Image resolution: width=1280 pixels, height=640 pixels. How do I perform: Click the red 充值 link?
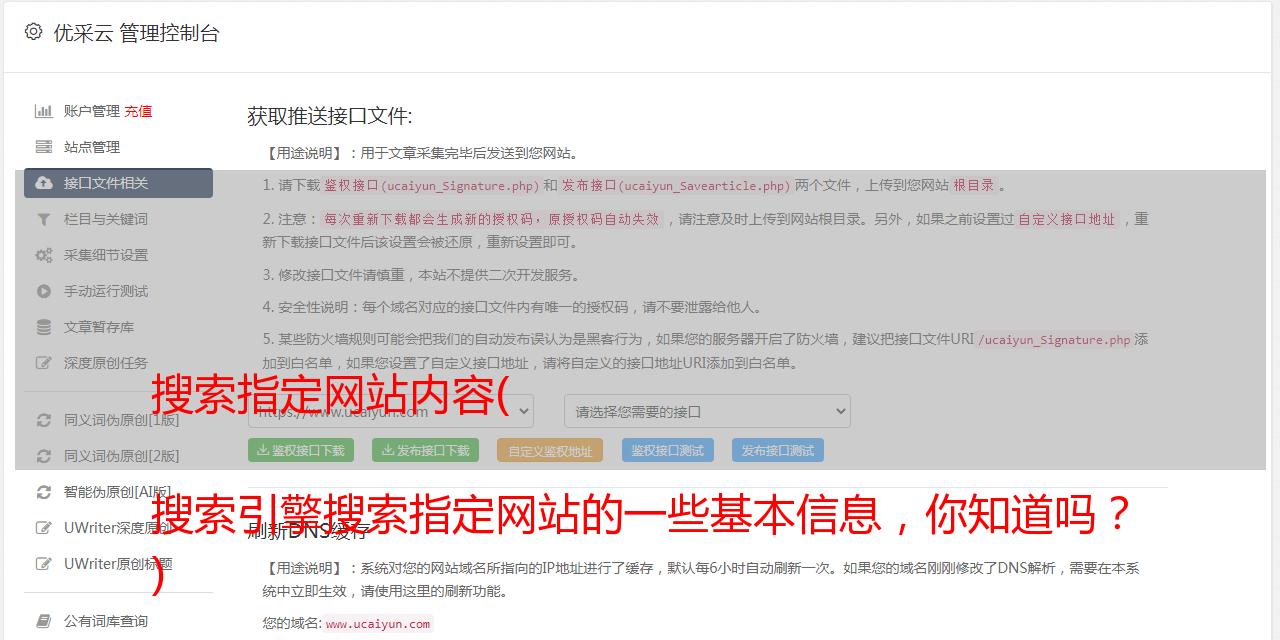(138, 111)
